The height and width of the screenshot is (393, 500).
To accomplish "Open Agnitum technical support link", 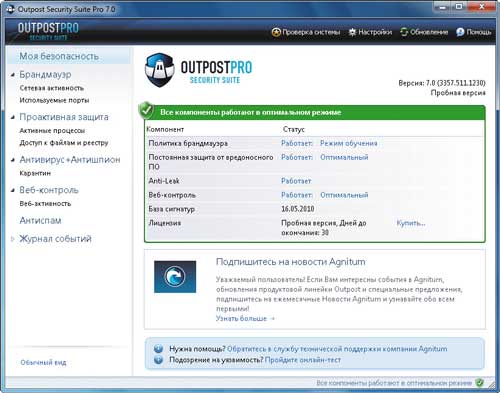I will pyautogui.click(x=337, y=349).
